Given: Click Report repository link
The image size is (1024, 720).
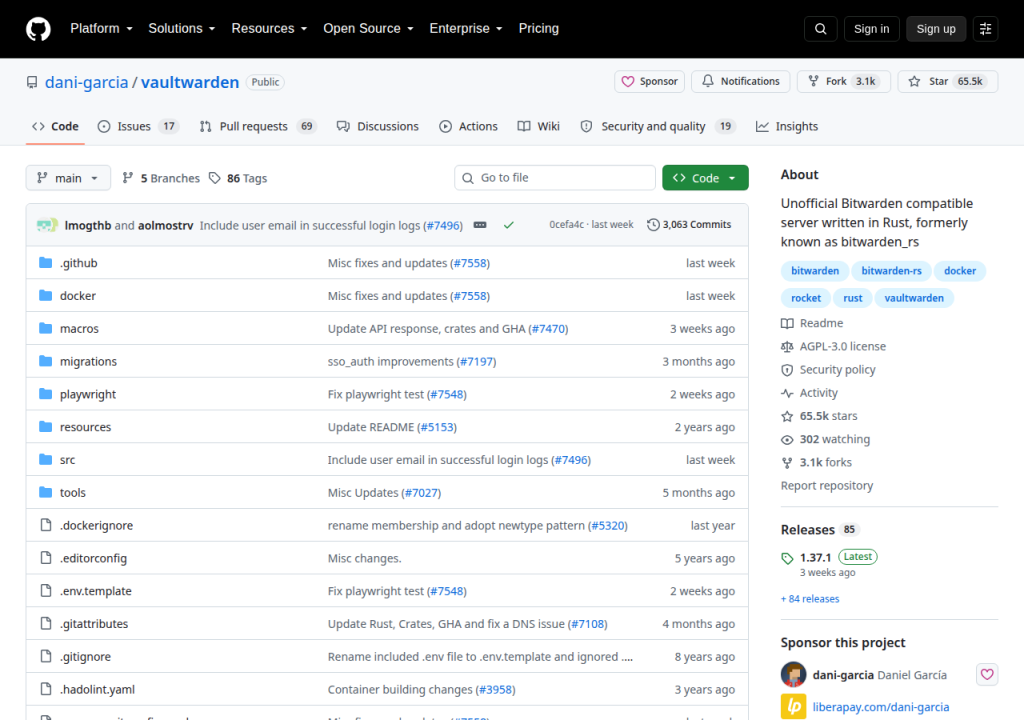Looking at the screenshot, I should pyautogui.click(x=827, y=485).
